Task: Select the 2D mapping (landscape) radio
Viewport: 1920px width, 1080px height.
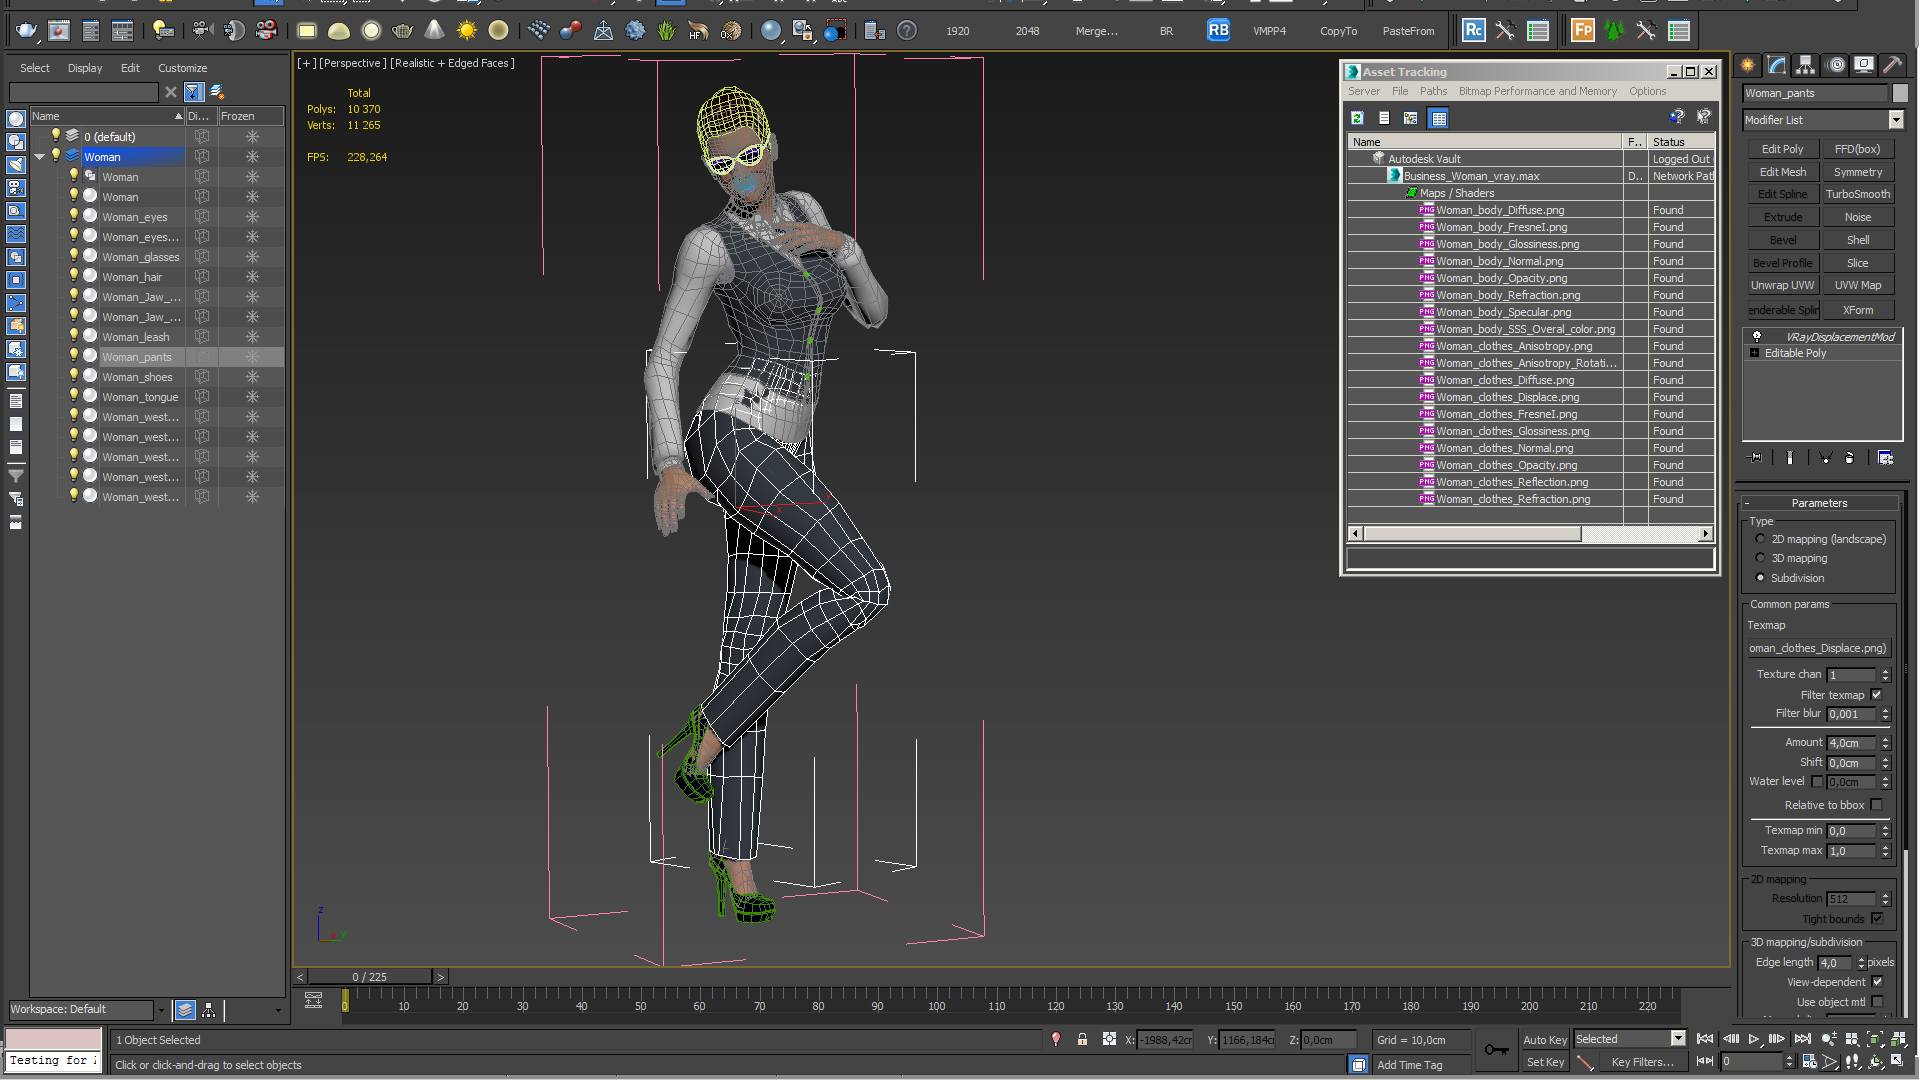Action: point(1760,539)
